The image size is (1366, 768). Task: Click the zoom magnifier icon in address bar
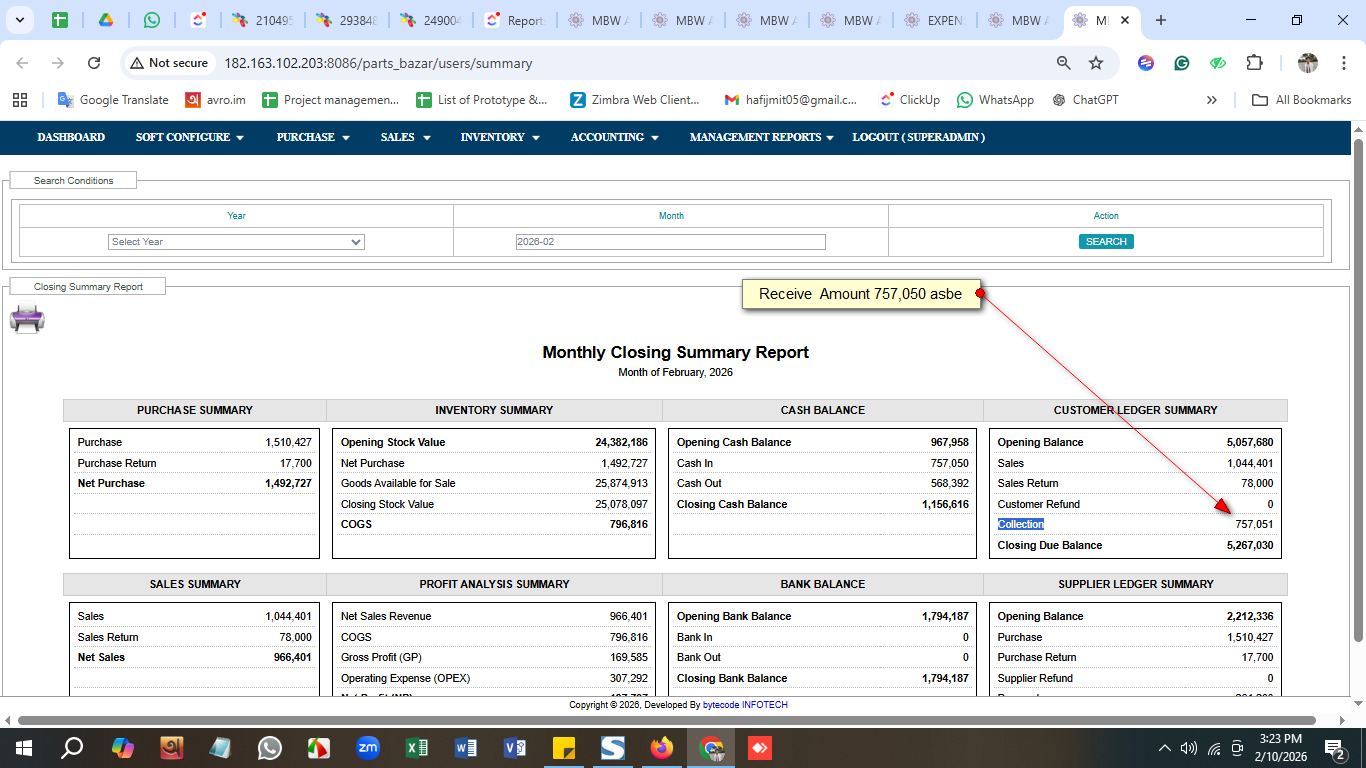1064,63
